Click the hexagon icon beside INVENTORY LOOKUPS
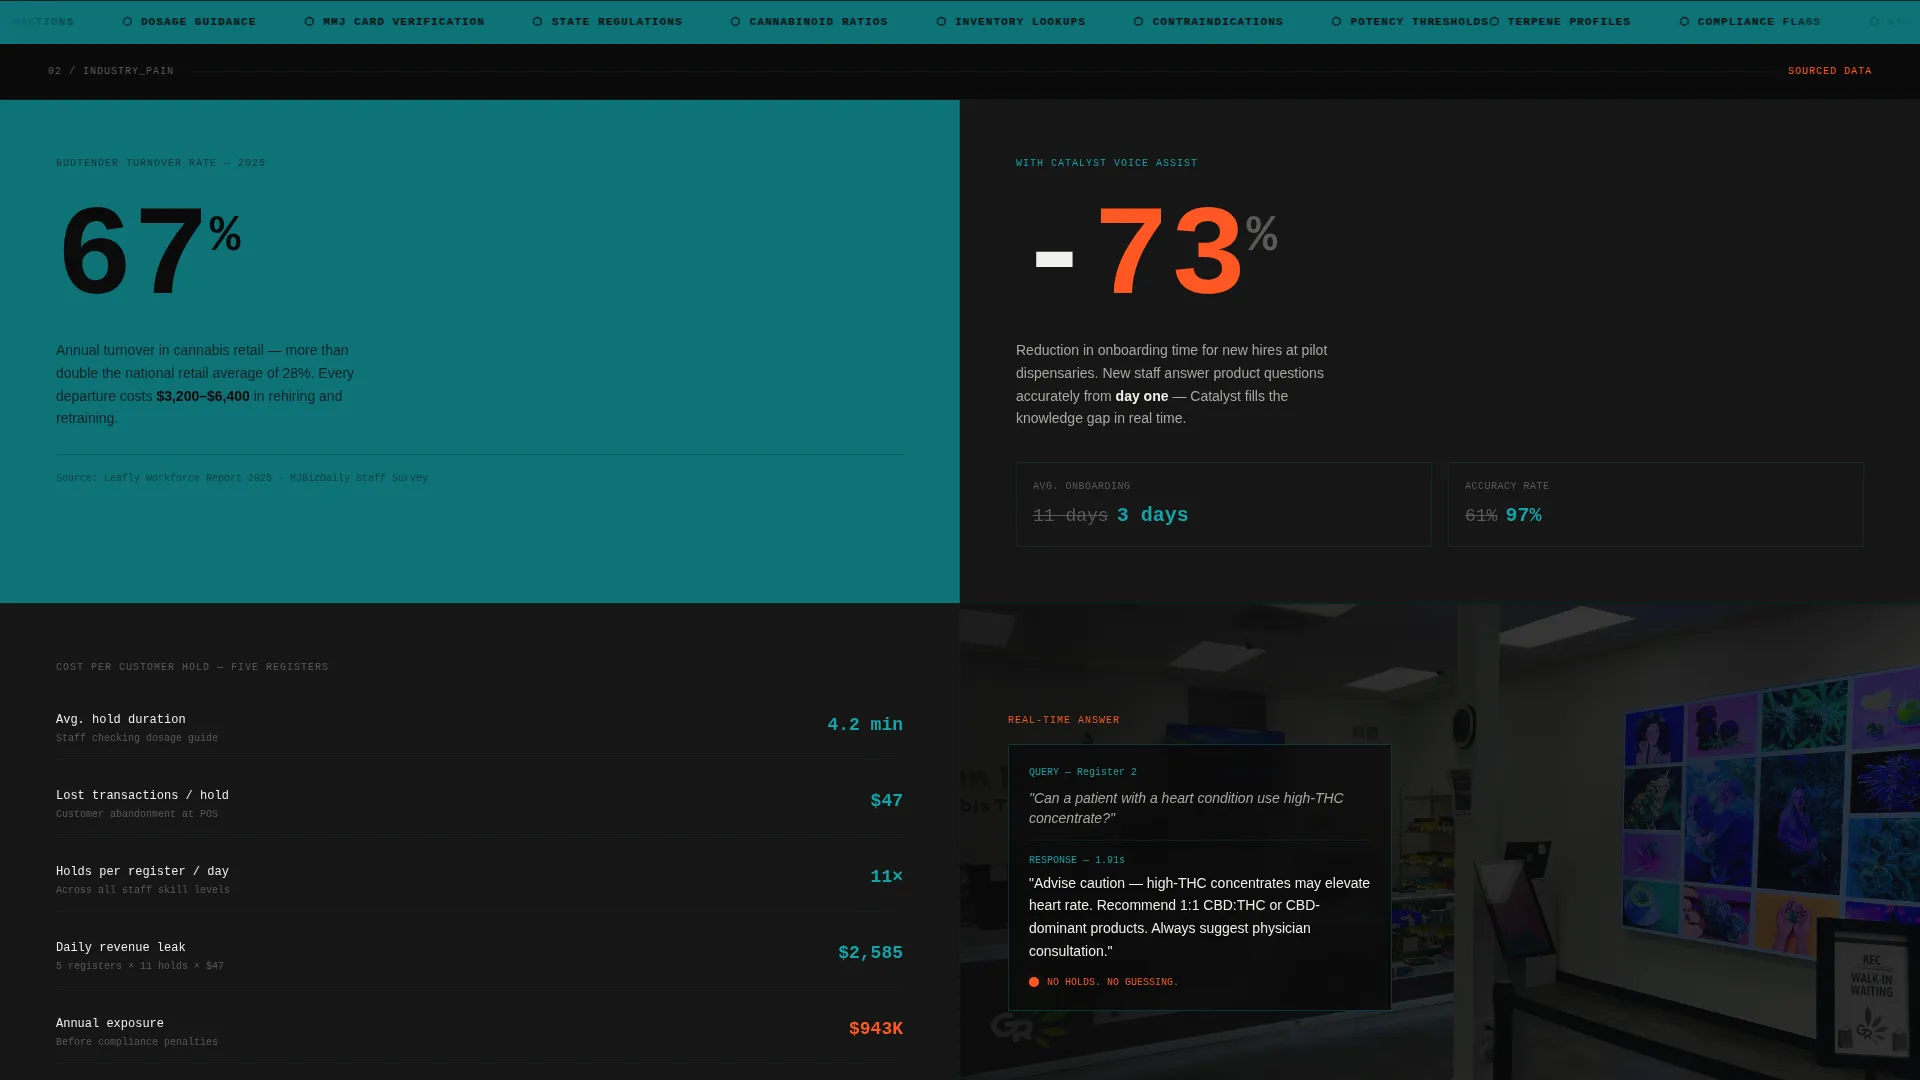The height and width of the screenshot is (1080, 1920). [x=941, y=21]
